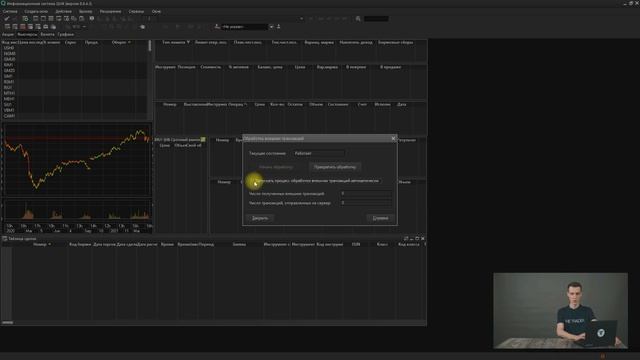
Task: Click the icon right of the Не указан combo arrow
Action: [279, 27]
